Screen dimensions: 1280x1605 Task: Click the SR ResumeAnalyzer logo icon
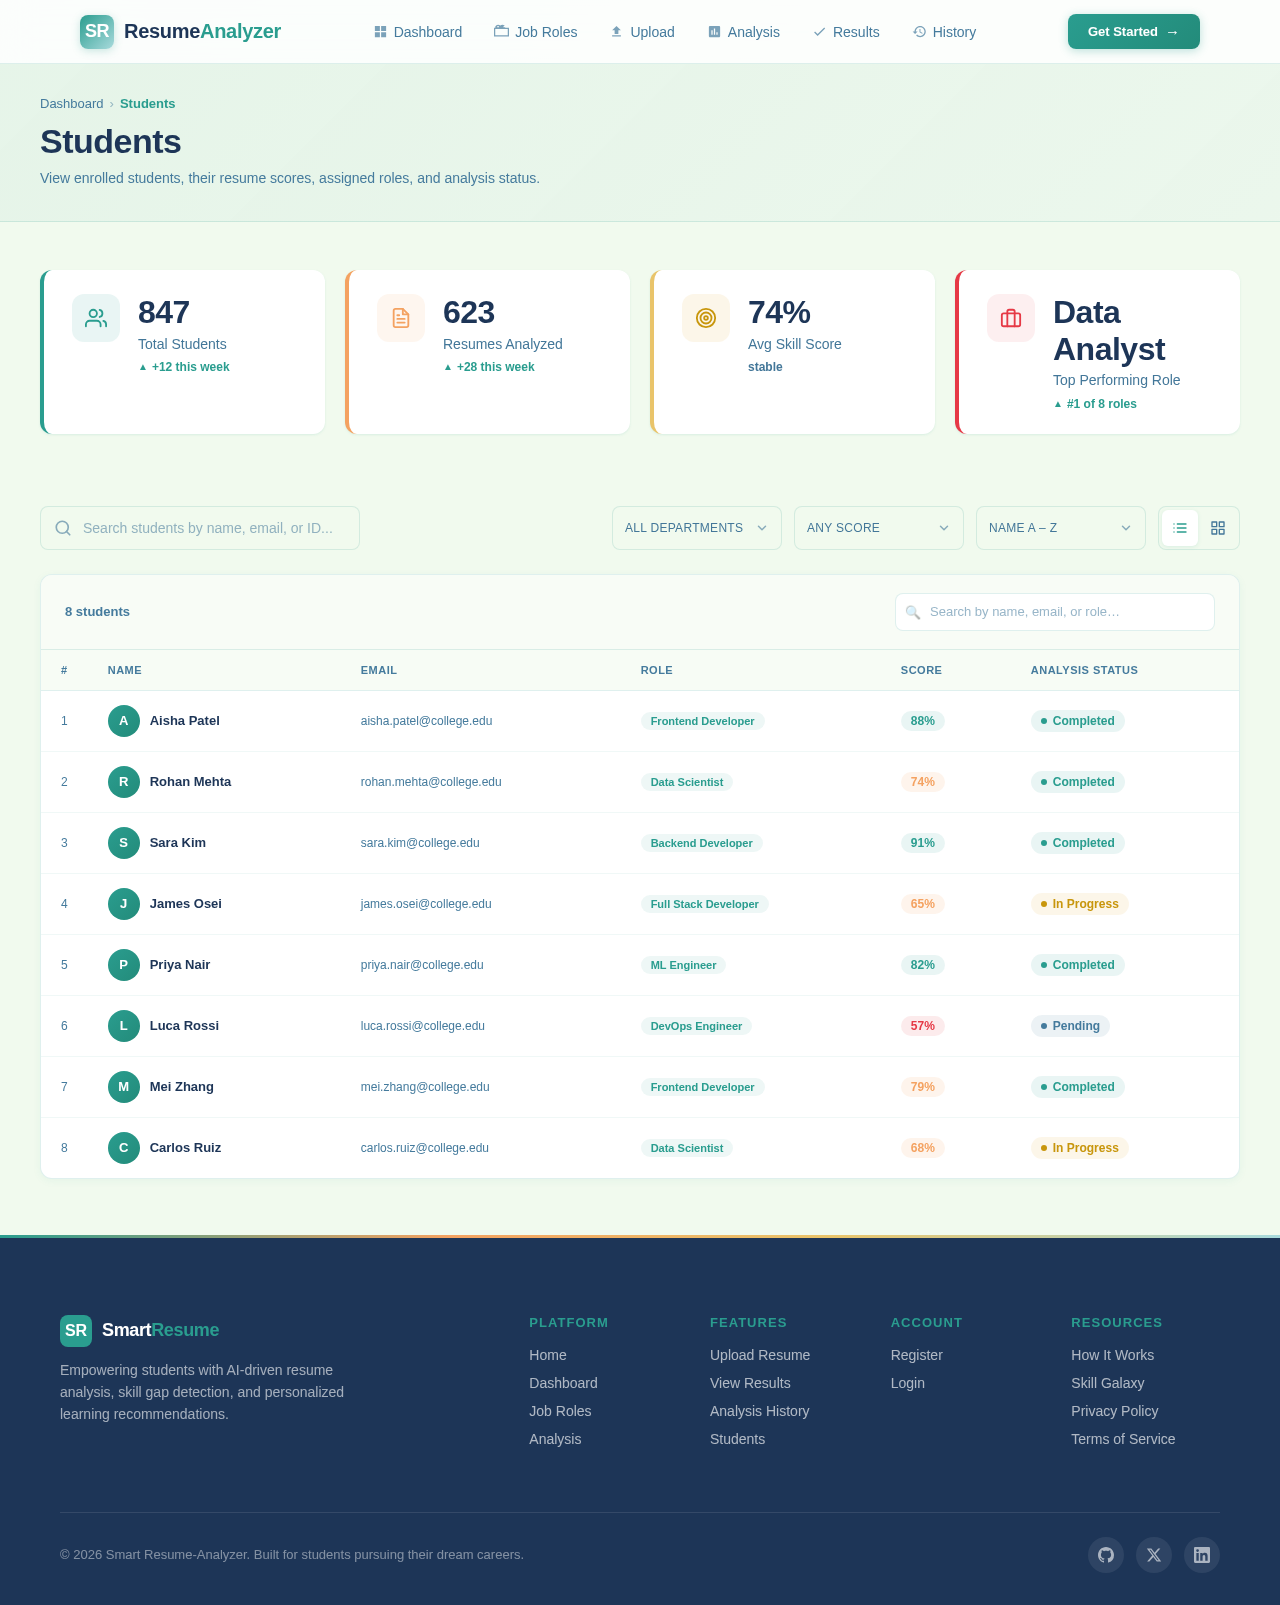pos(97,32)
